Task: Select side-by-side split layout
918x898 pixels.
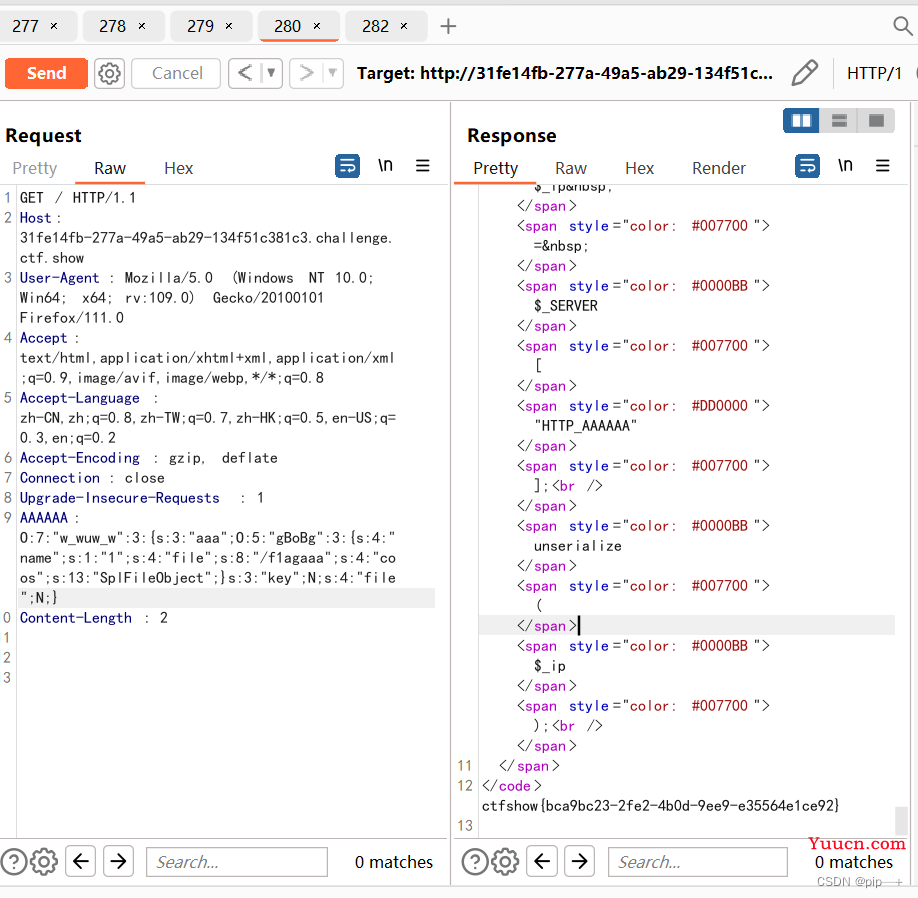Action: [x=801, y=121]
